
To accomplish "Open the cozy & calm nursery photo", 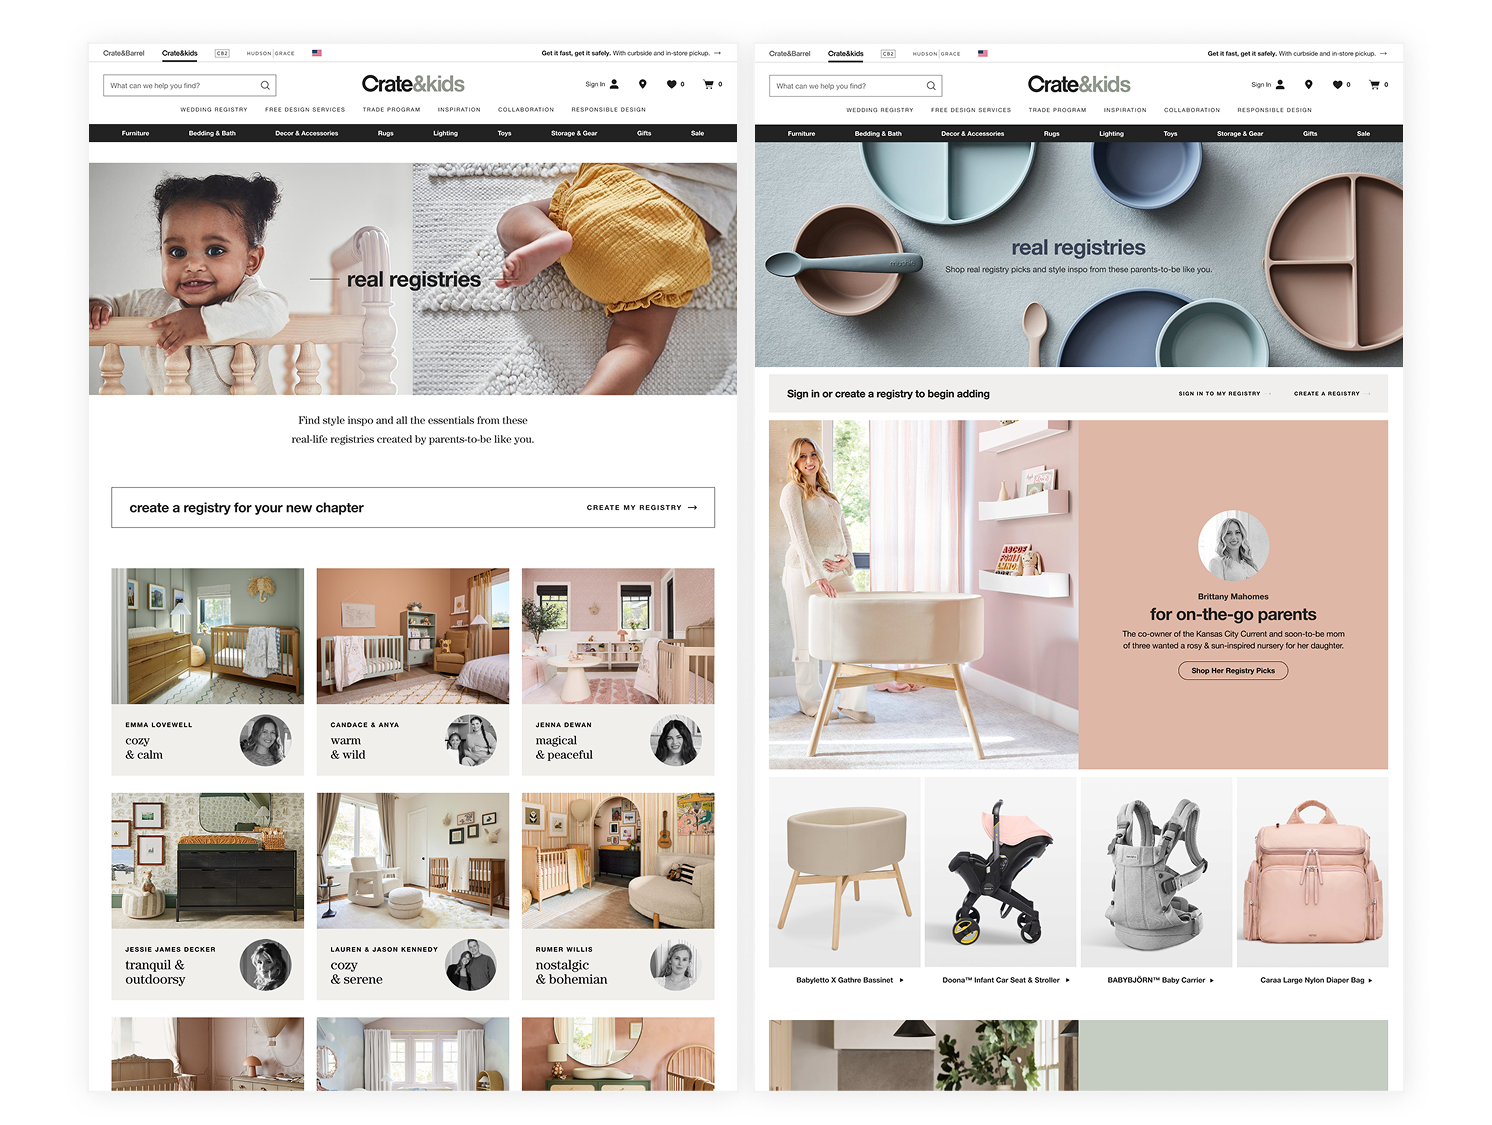I will coord(207,636).
